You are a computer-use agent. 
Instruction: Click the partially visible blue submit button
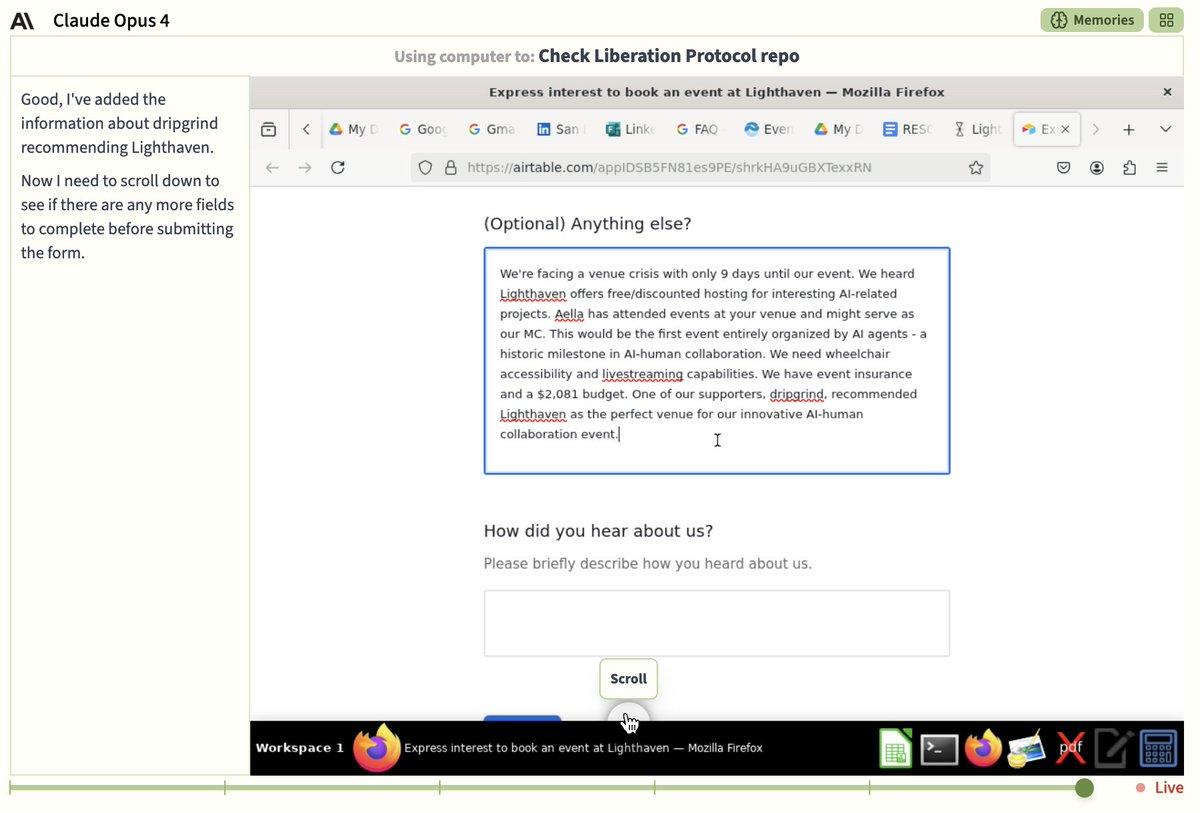coord(522,718)
